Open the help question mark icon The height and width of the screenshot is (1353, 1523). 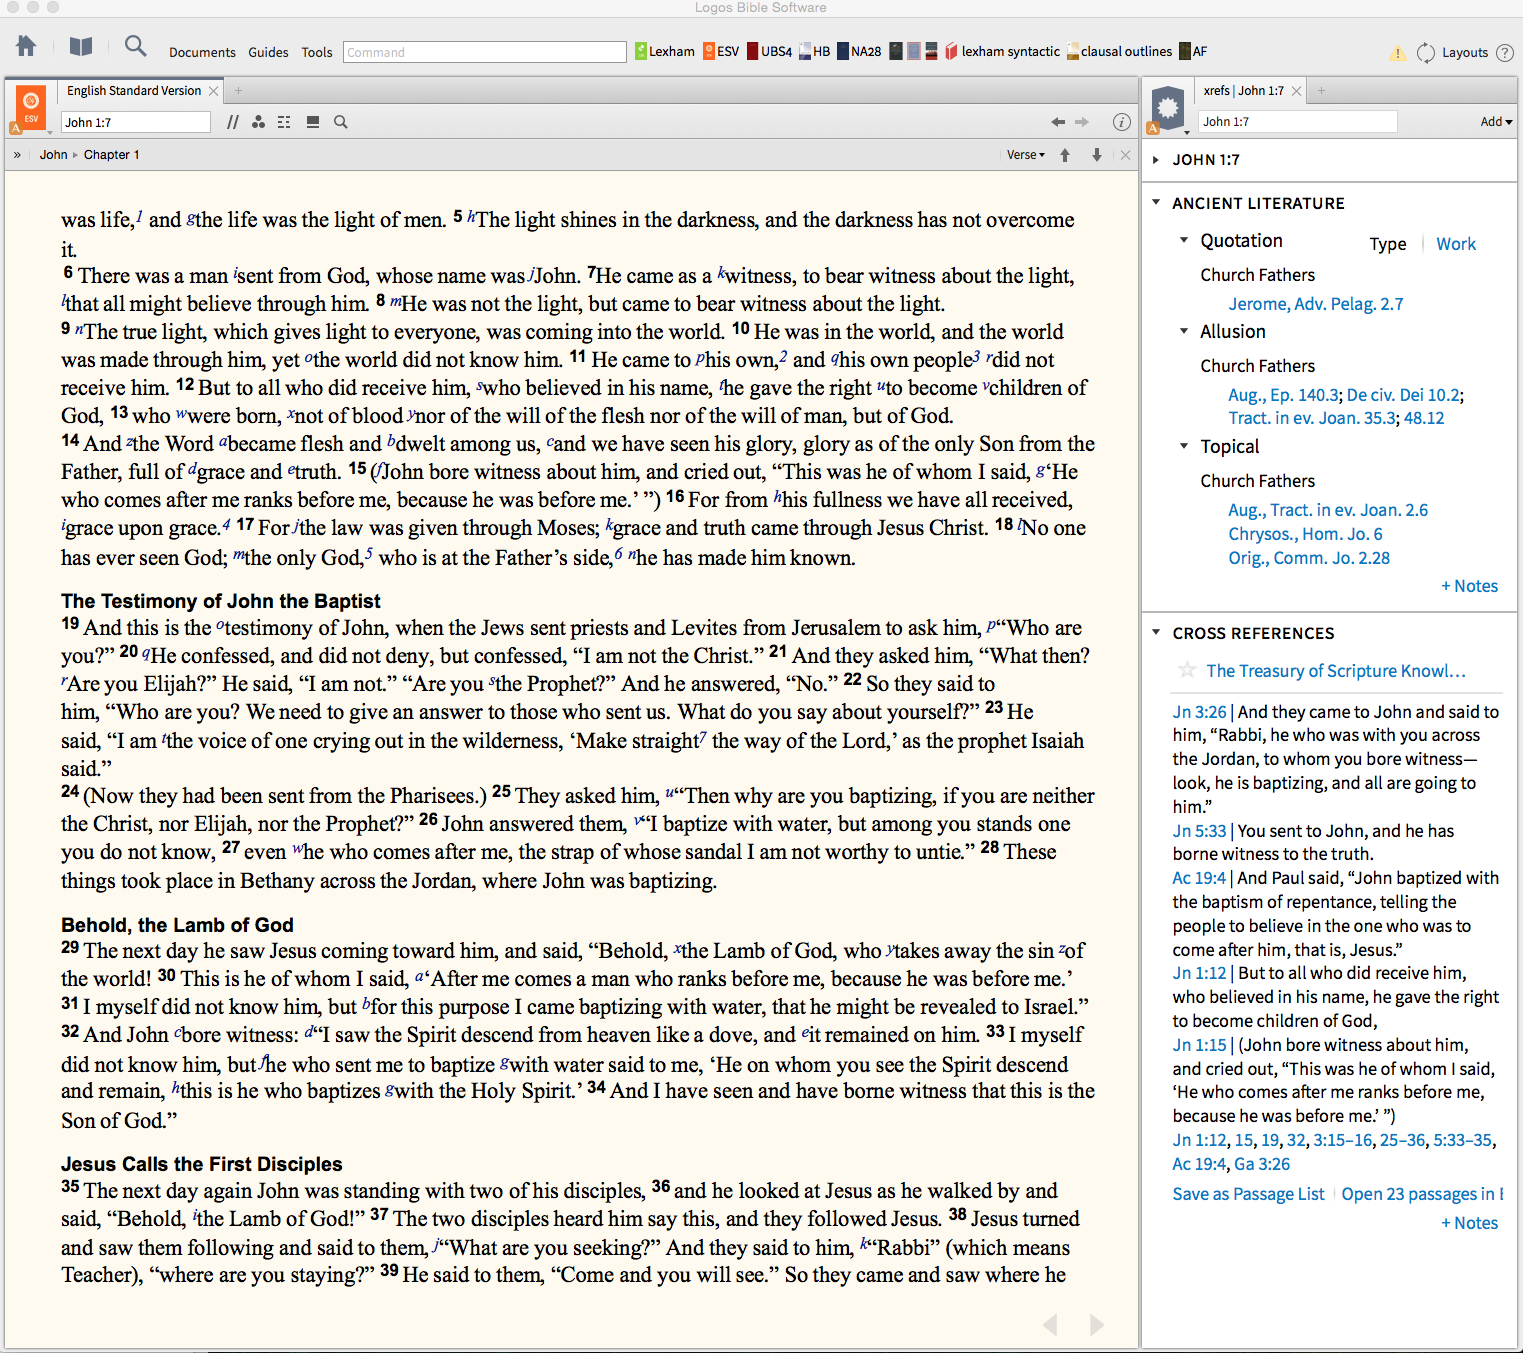coord(1504,52)
